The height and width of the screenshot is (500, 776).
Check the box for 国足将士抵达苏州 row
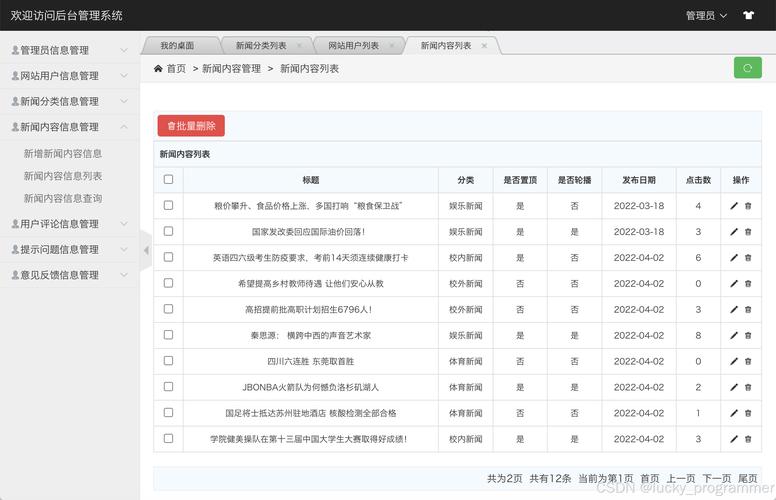coord(168,412)
